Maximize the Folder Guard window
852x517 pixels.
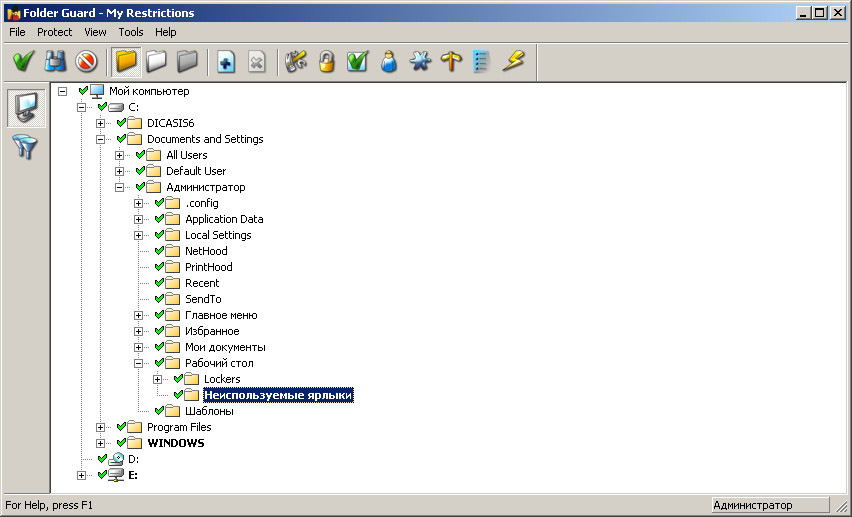[x=819, y=13]
